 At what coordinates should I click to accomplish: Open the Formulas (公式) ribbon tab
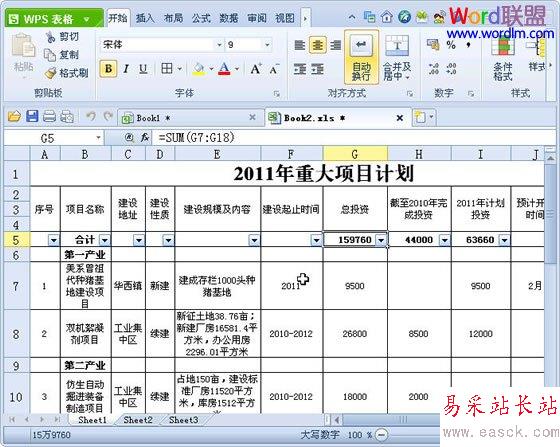click(x=201, y=18)
